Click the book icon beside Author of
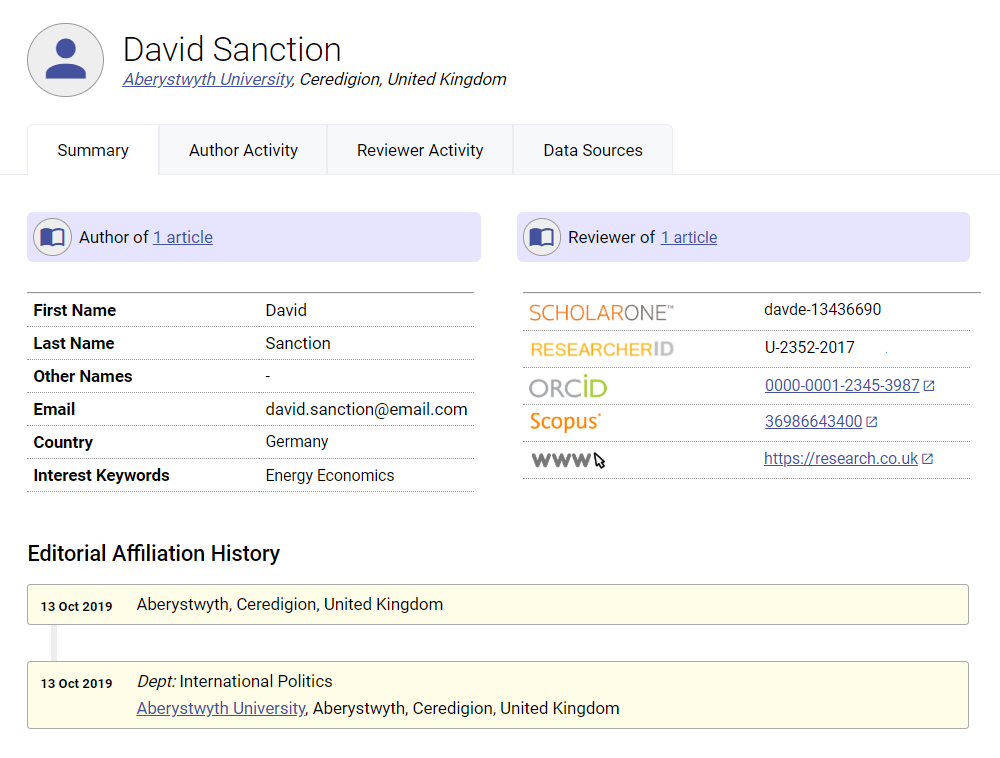 click(x=52, y=237)
